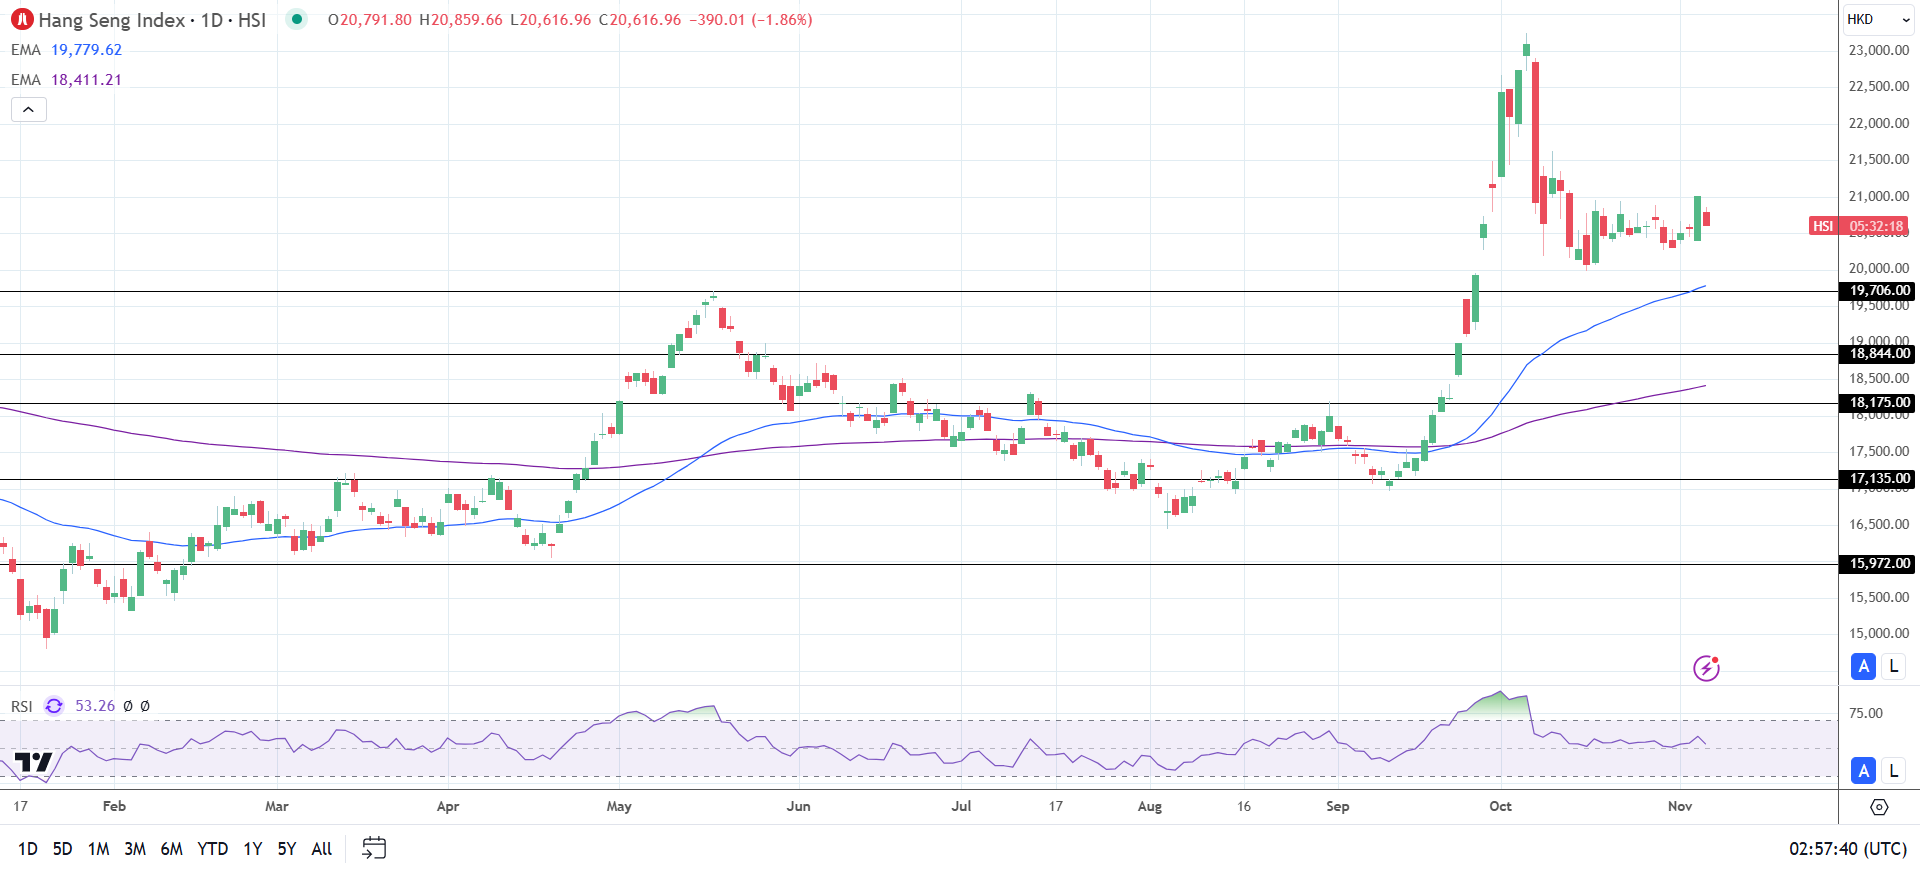
Task: Click the 18,175.00 price line label
Action: pos(1878,403)
